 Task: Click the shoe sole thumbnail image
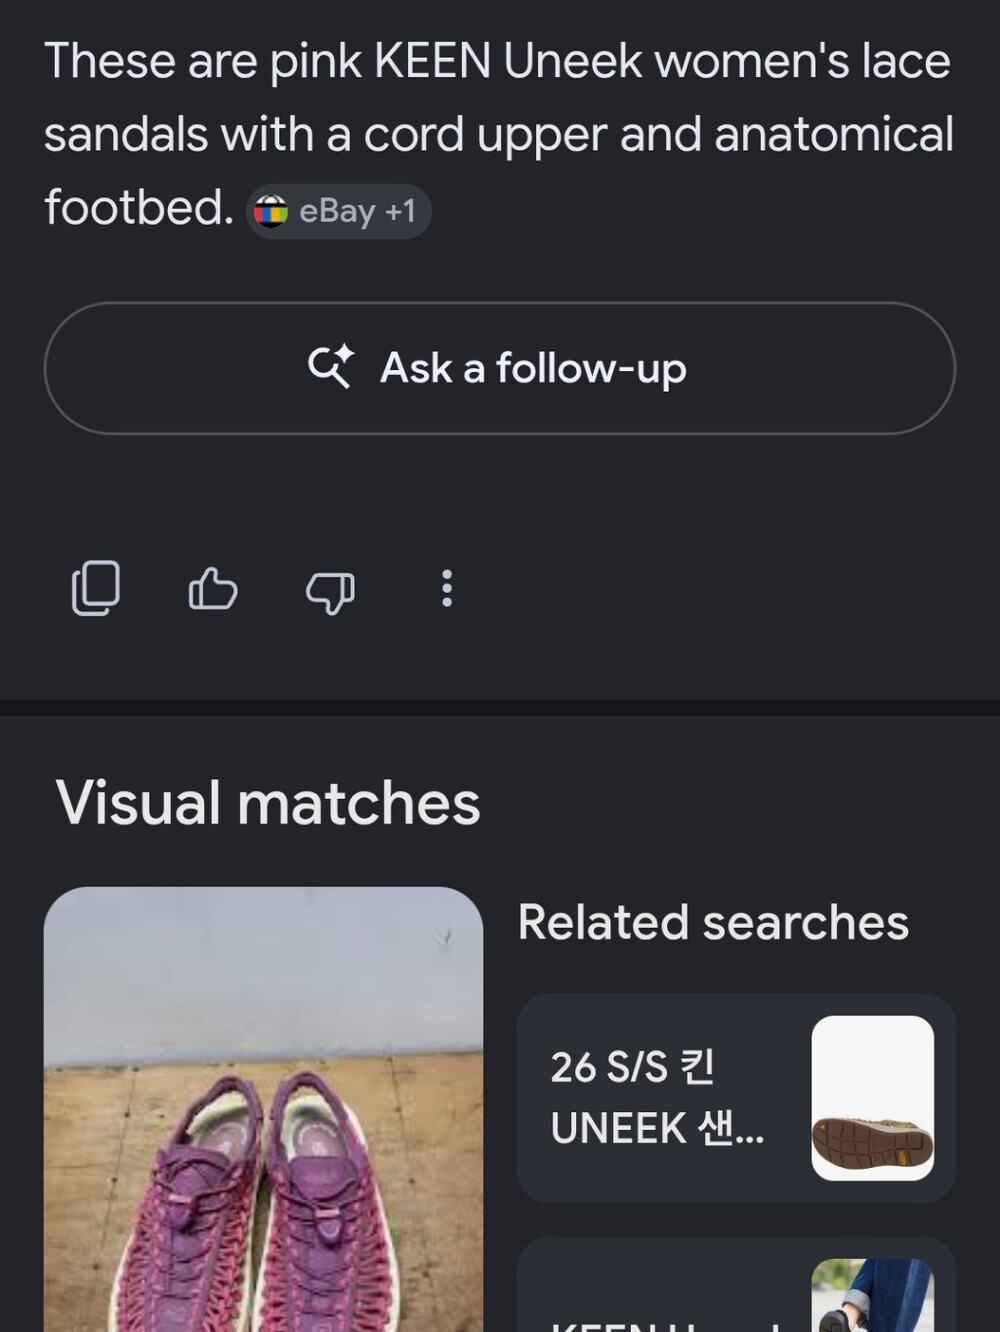[872, 1098]
